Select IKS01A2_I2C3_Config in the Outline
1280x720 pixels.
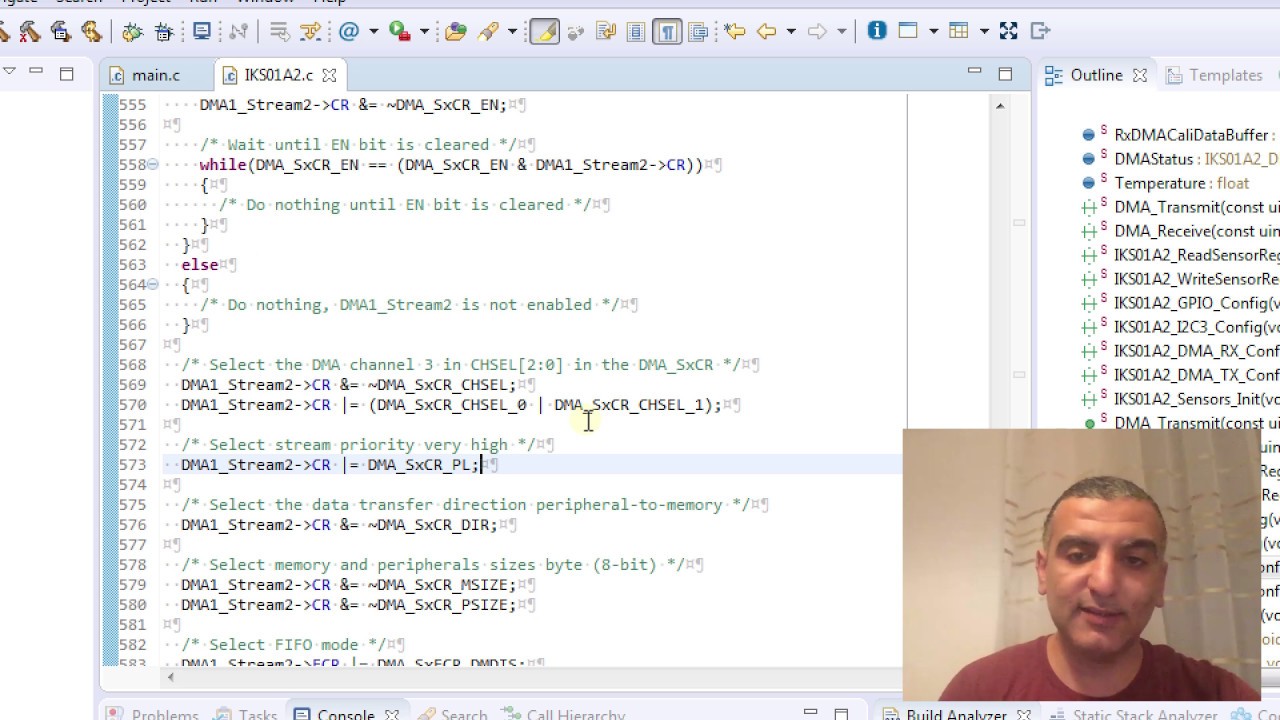(1181, 327)
